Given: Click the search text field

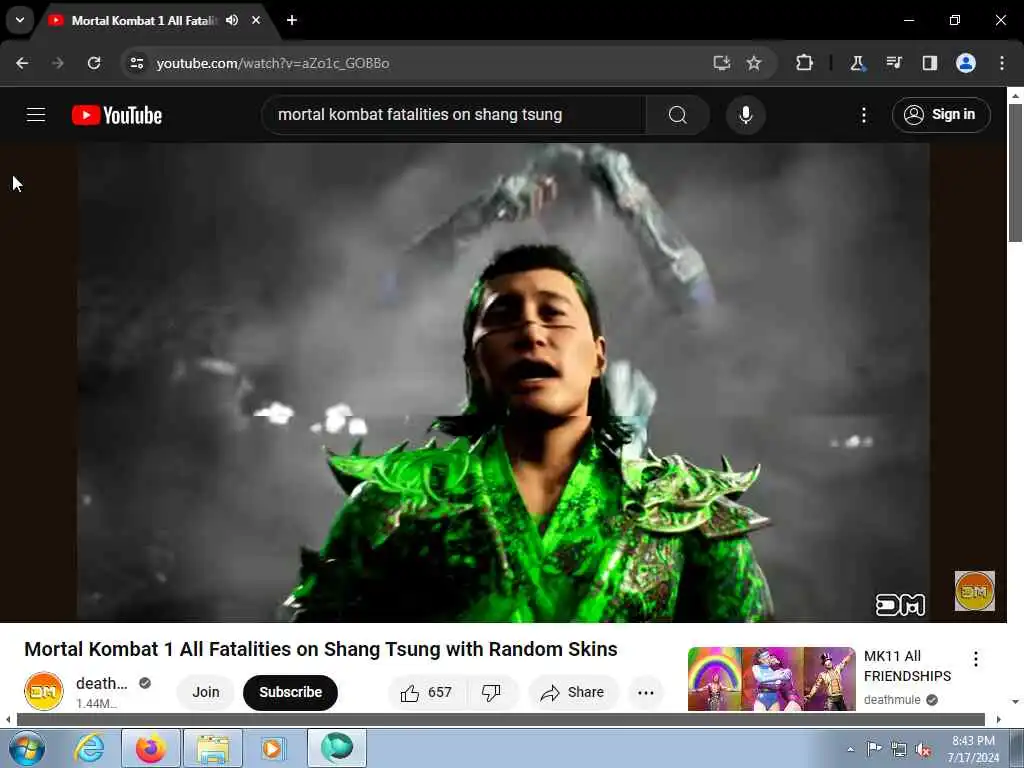Looking at the screenshot, I should (x=453, y=115).
